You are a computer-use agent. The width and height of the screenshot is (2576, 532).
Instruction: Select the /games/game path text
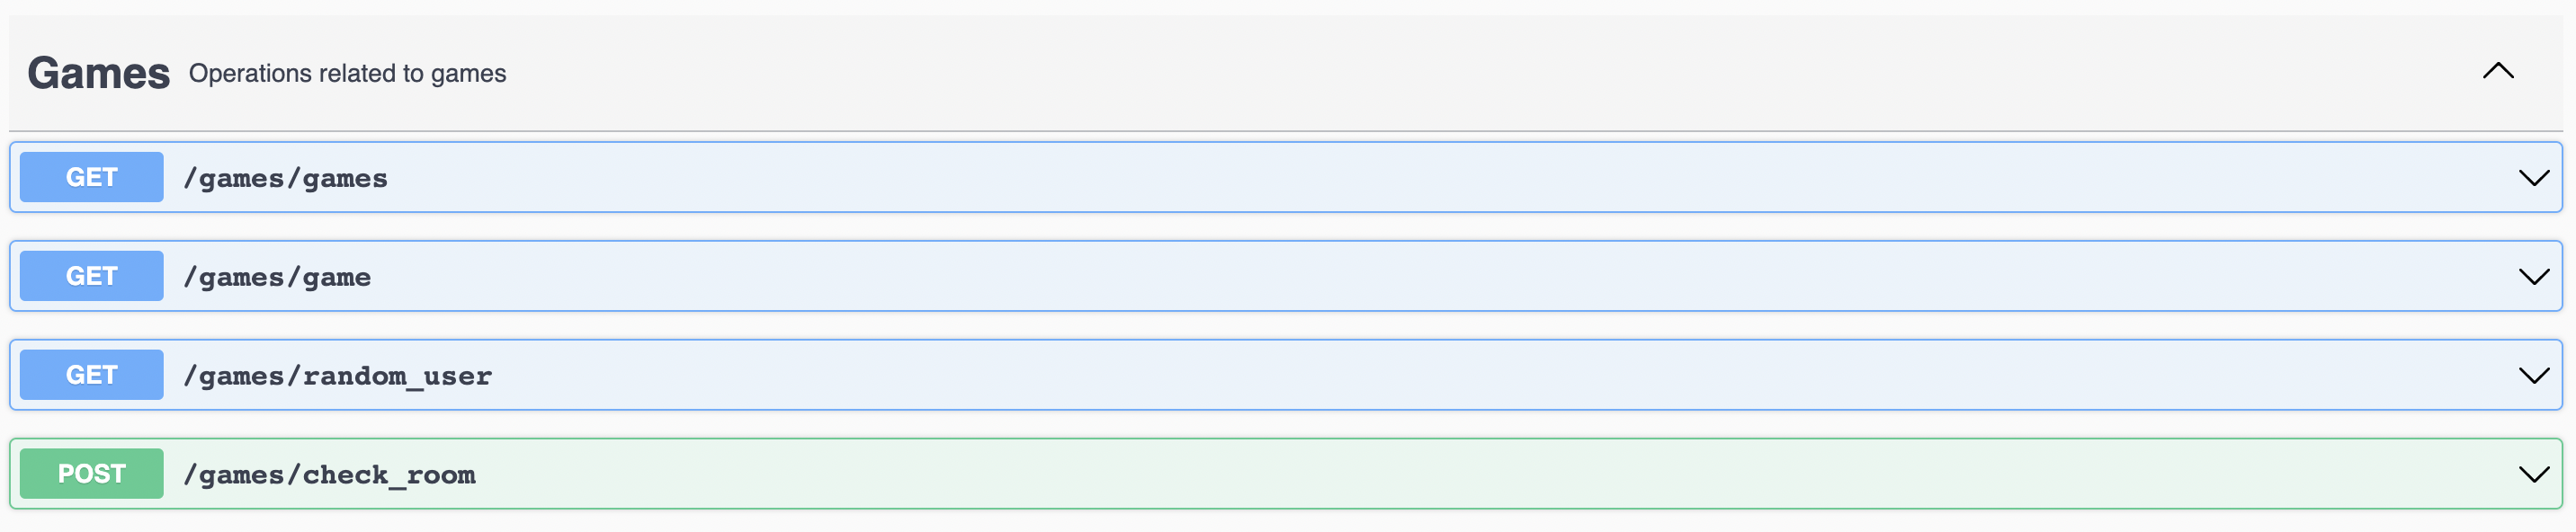pyautogui.click(x=277, y=277)
